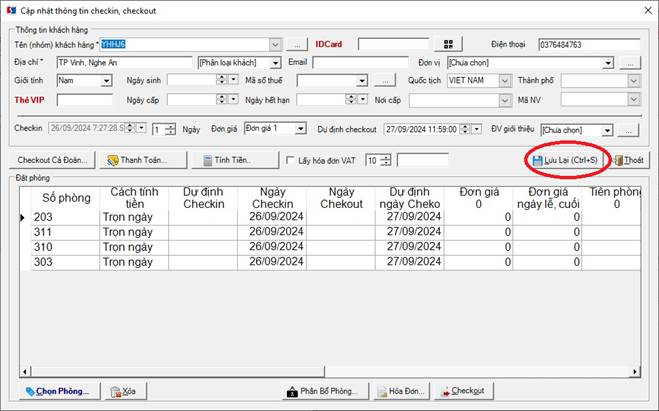The image size is (659, 411).
Task: Click the IDCard scan grid icon button
Action: [x=448, y=44]
